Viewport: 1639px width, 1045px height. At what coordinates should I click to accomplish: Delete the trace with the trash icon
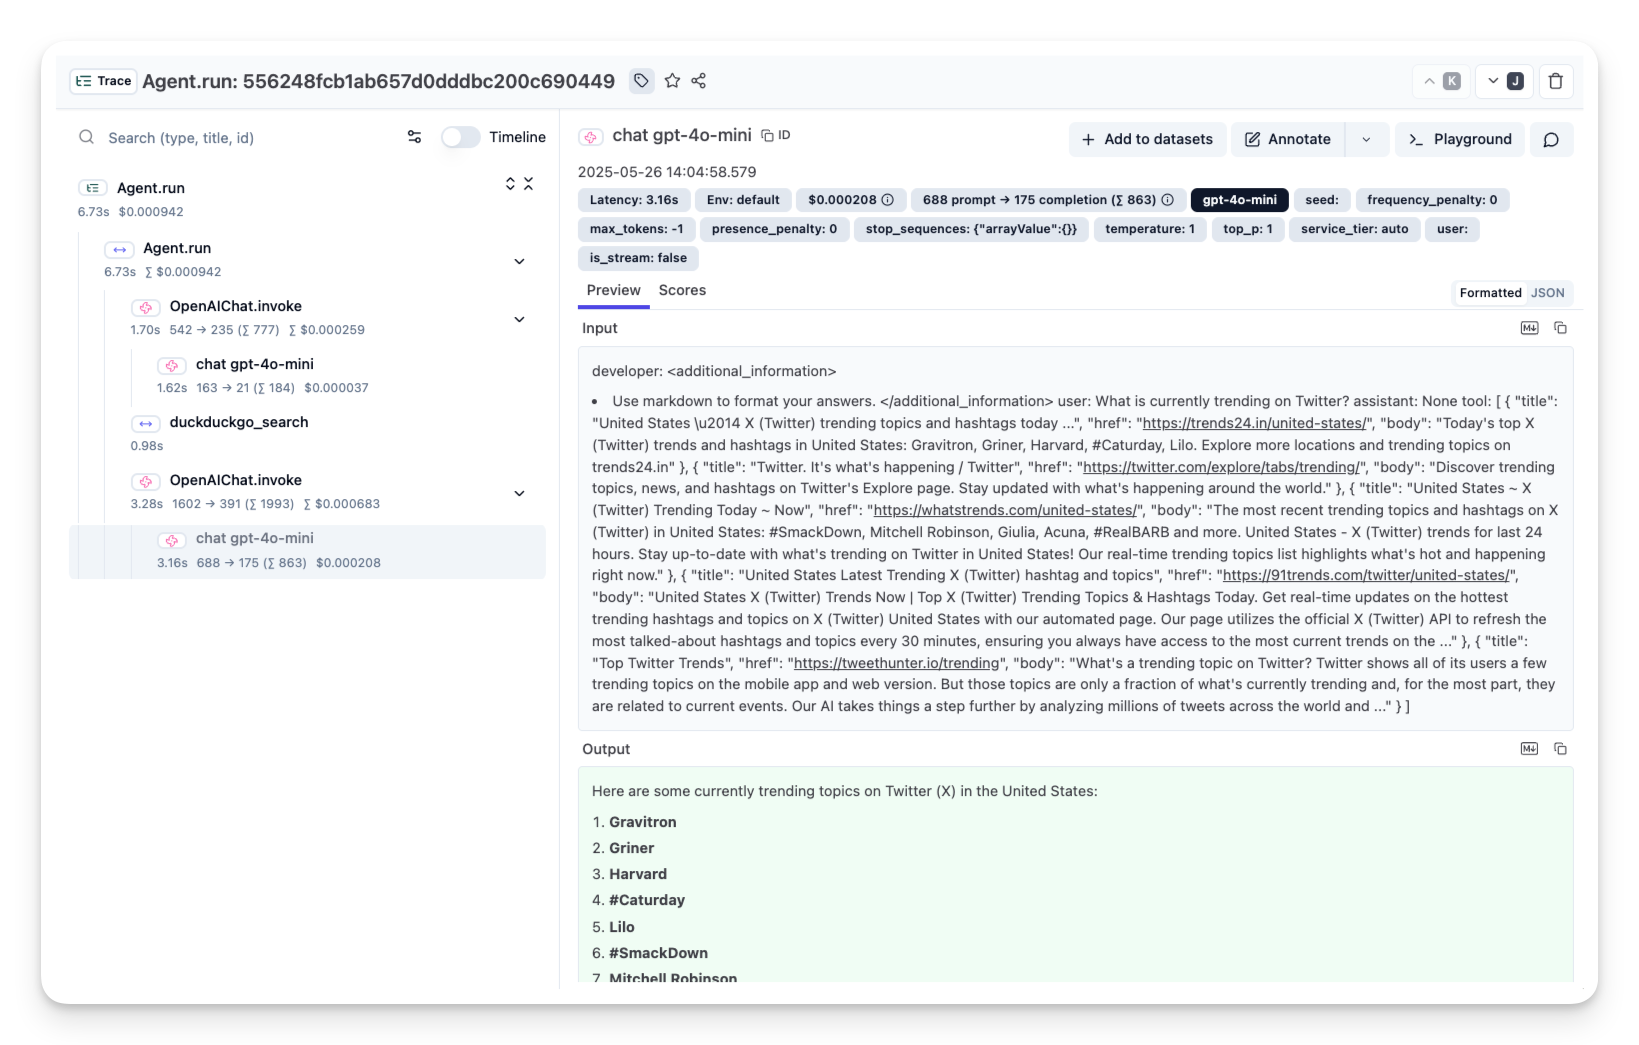pos(1555,81)
